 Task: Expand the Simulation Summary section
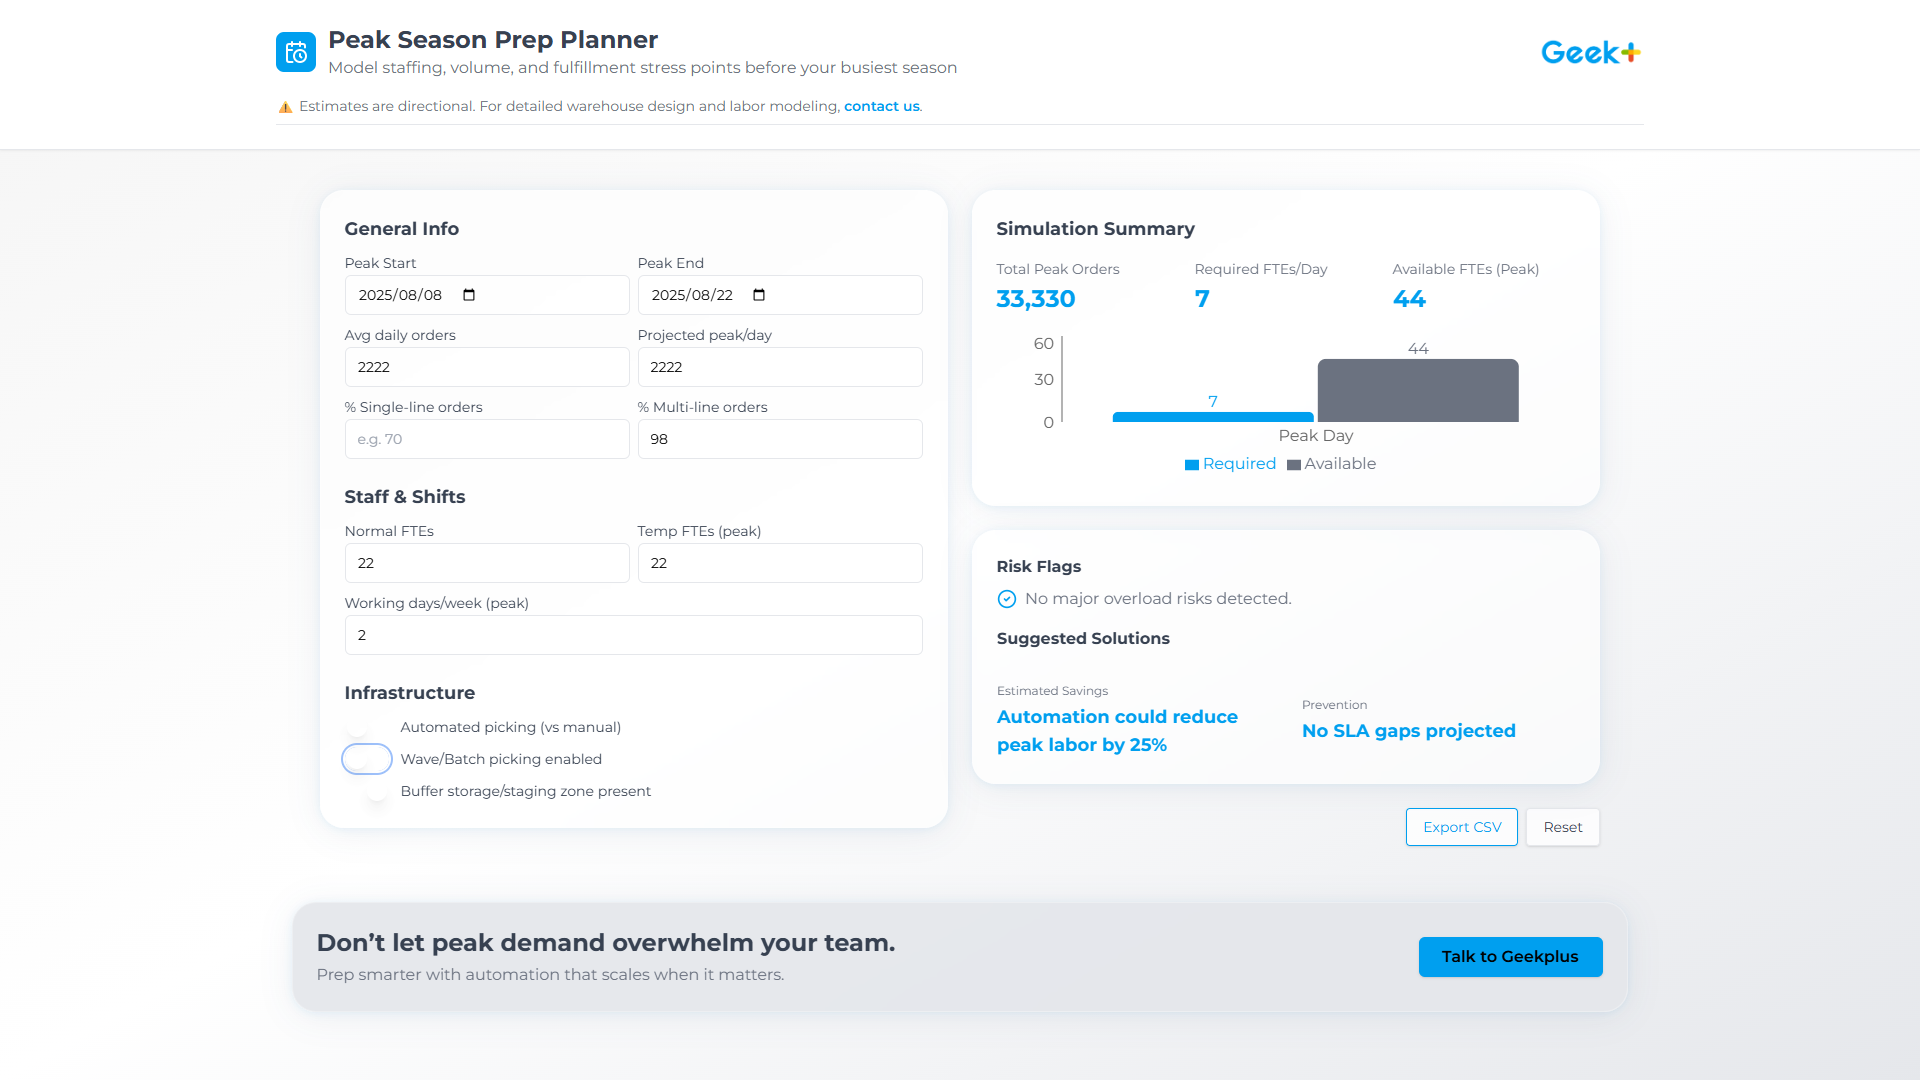1095,229
